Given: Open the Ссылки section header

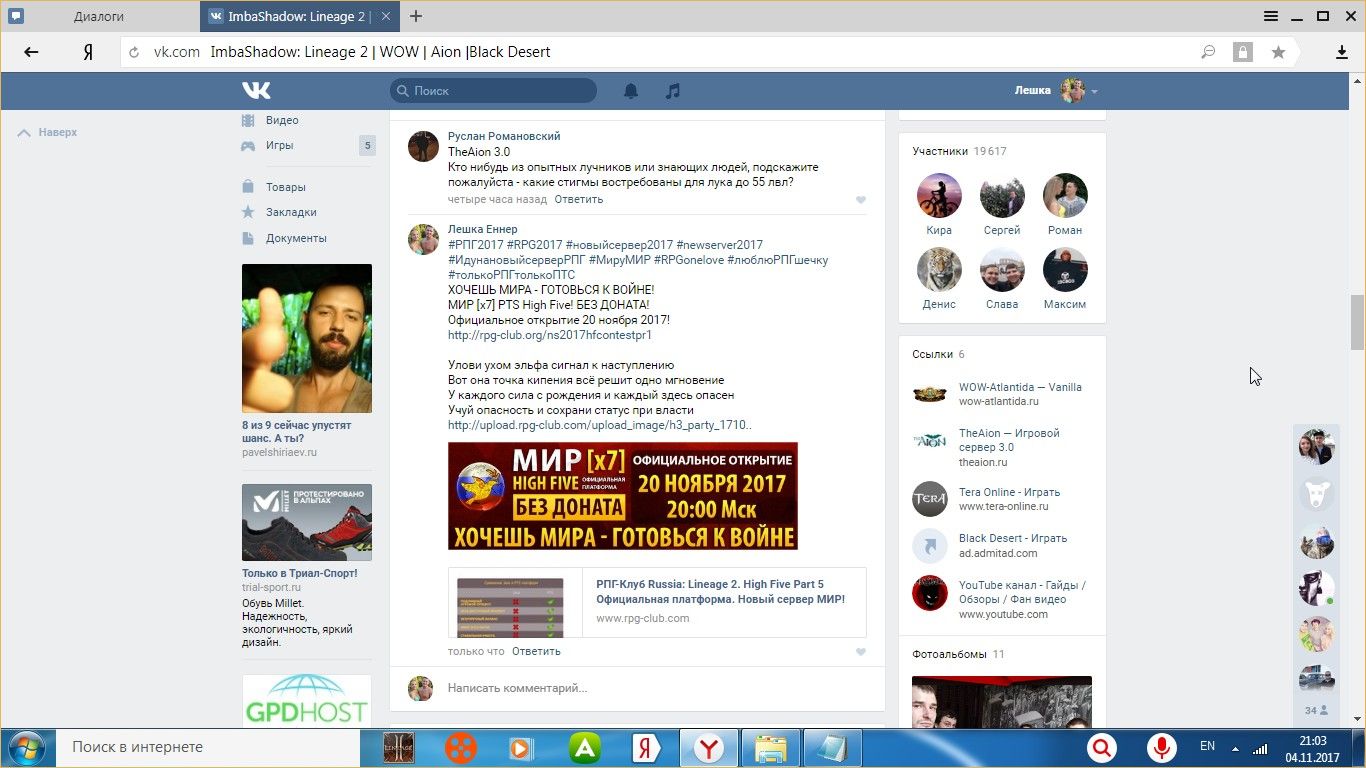Looking at the screenshot, I should 932,354.
